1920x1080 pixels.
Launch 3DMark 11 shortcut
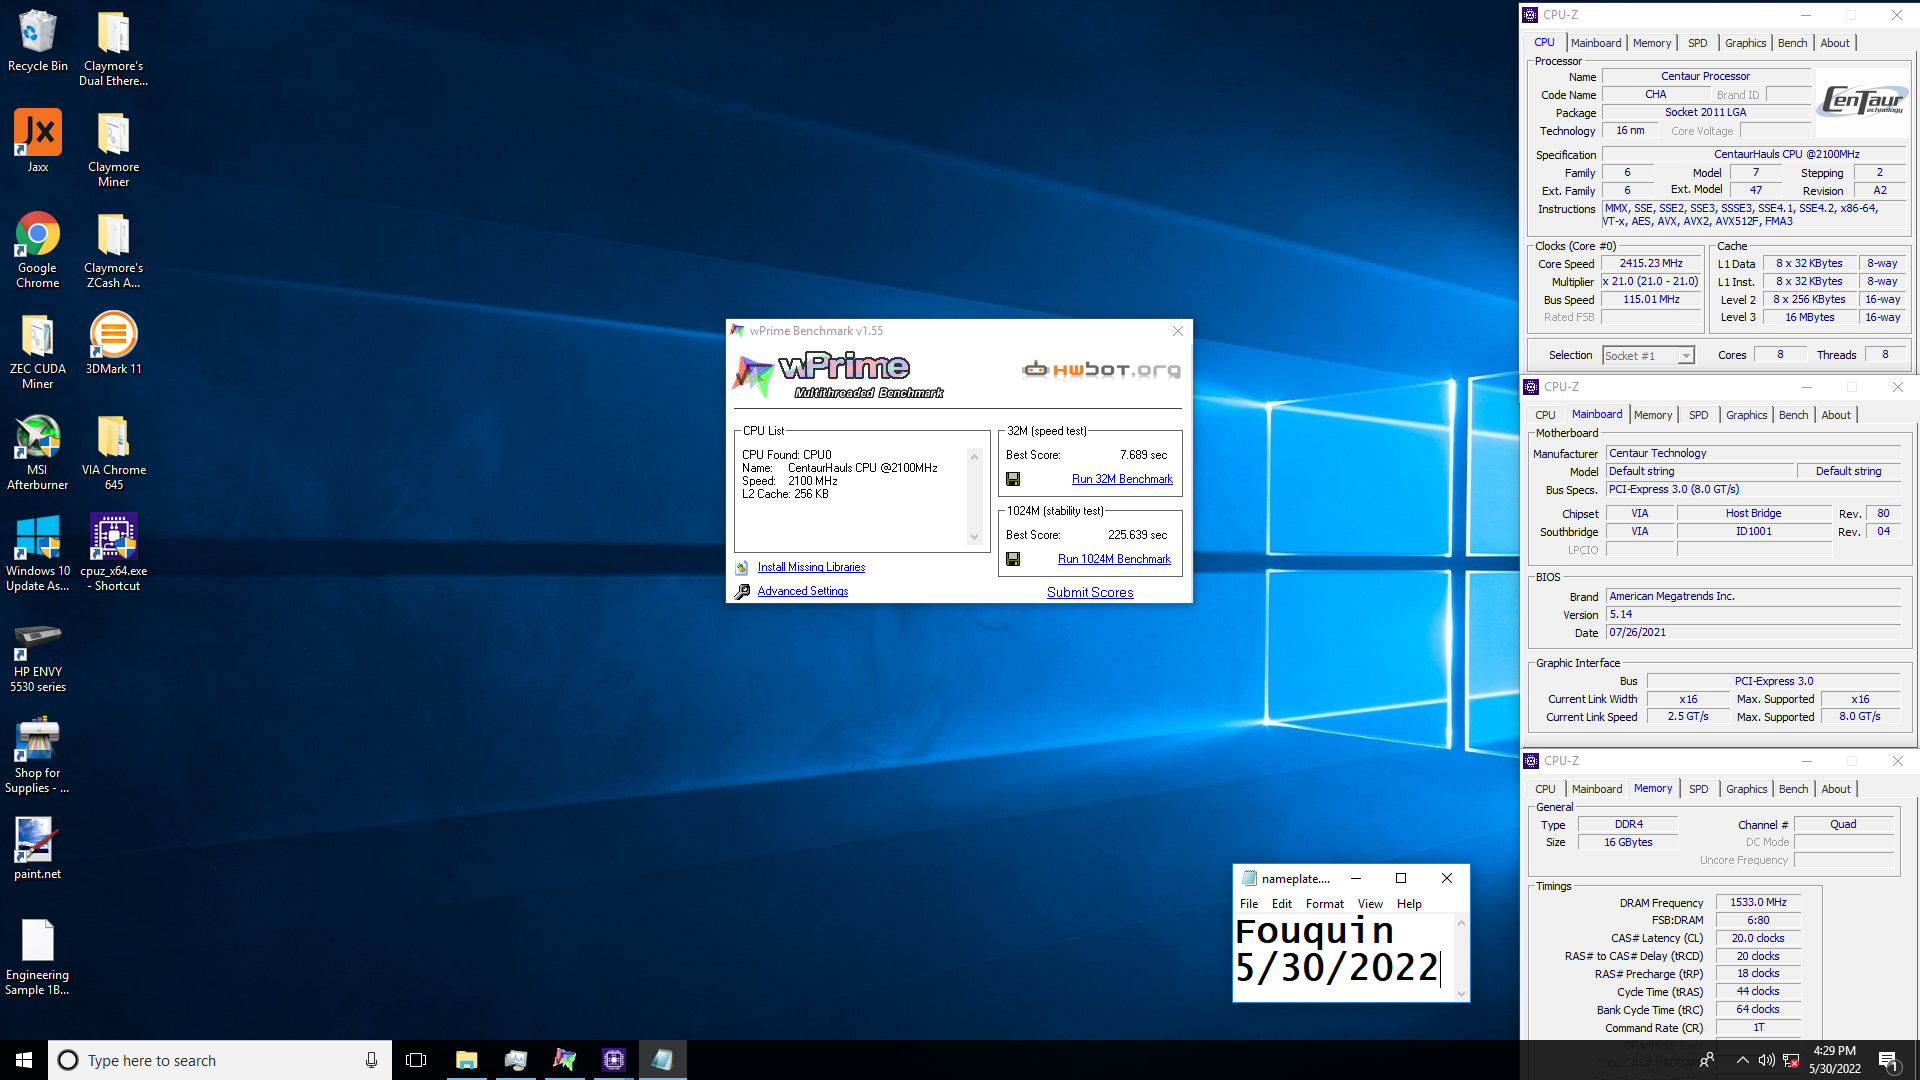[x=113, y=344]
